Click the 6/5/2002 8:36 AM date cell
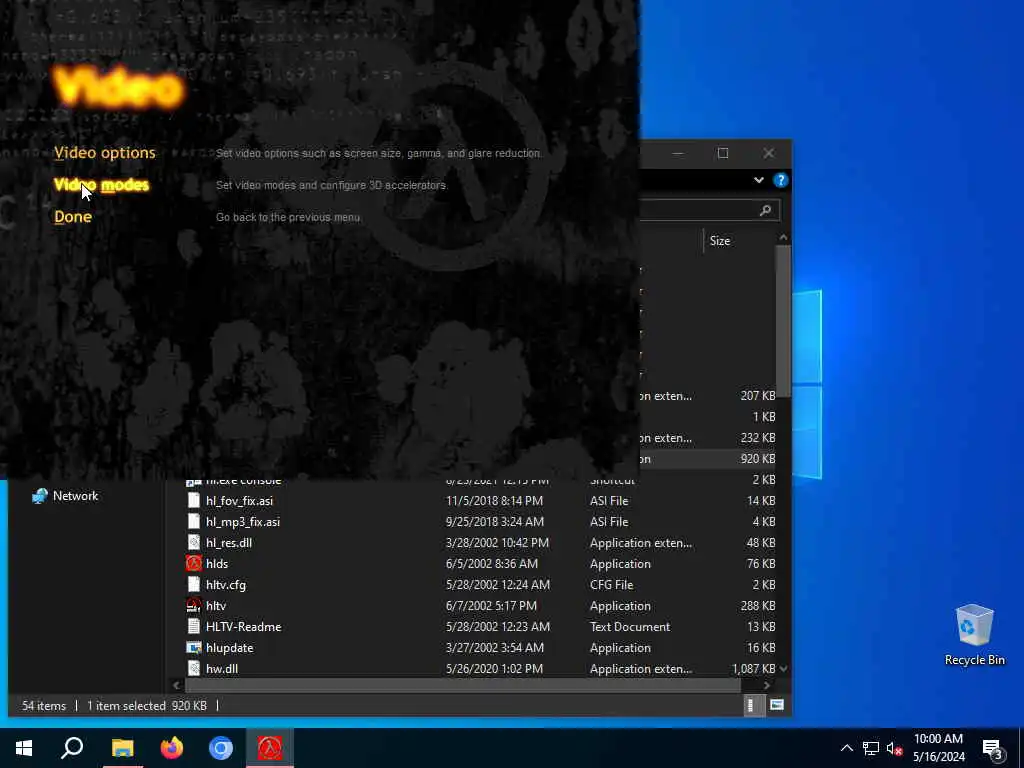This screenshot has height=768, width=1024. [x=492, y=564]
